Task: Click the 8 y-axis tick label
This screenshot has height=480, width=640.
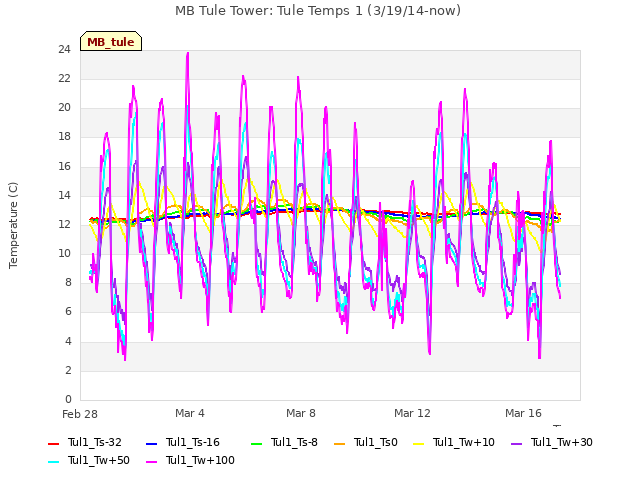Action: click(68, 282)
